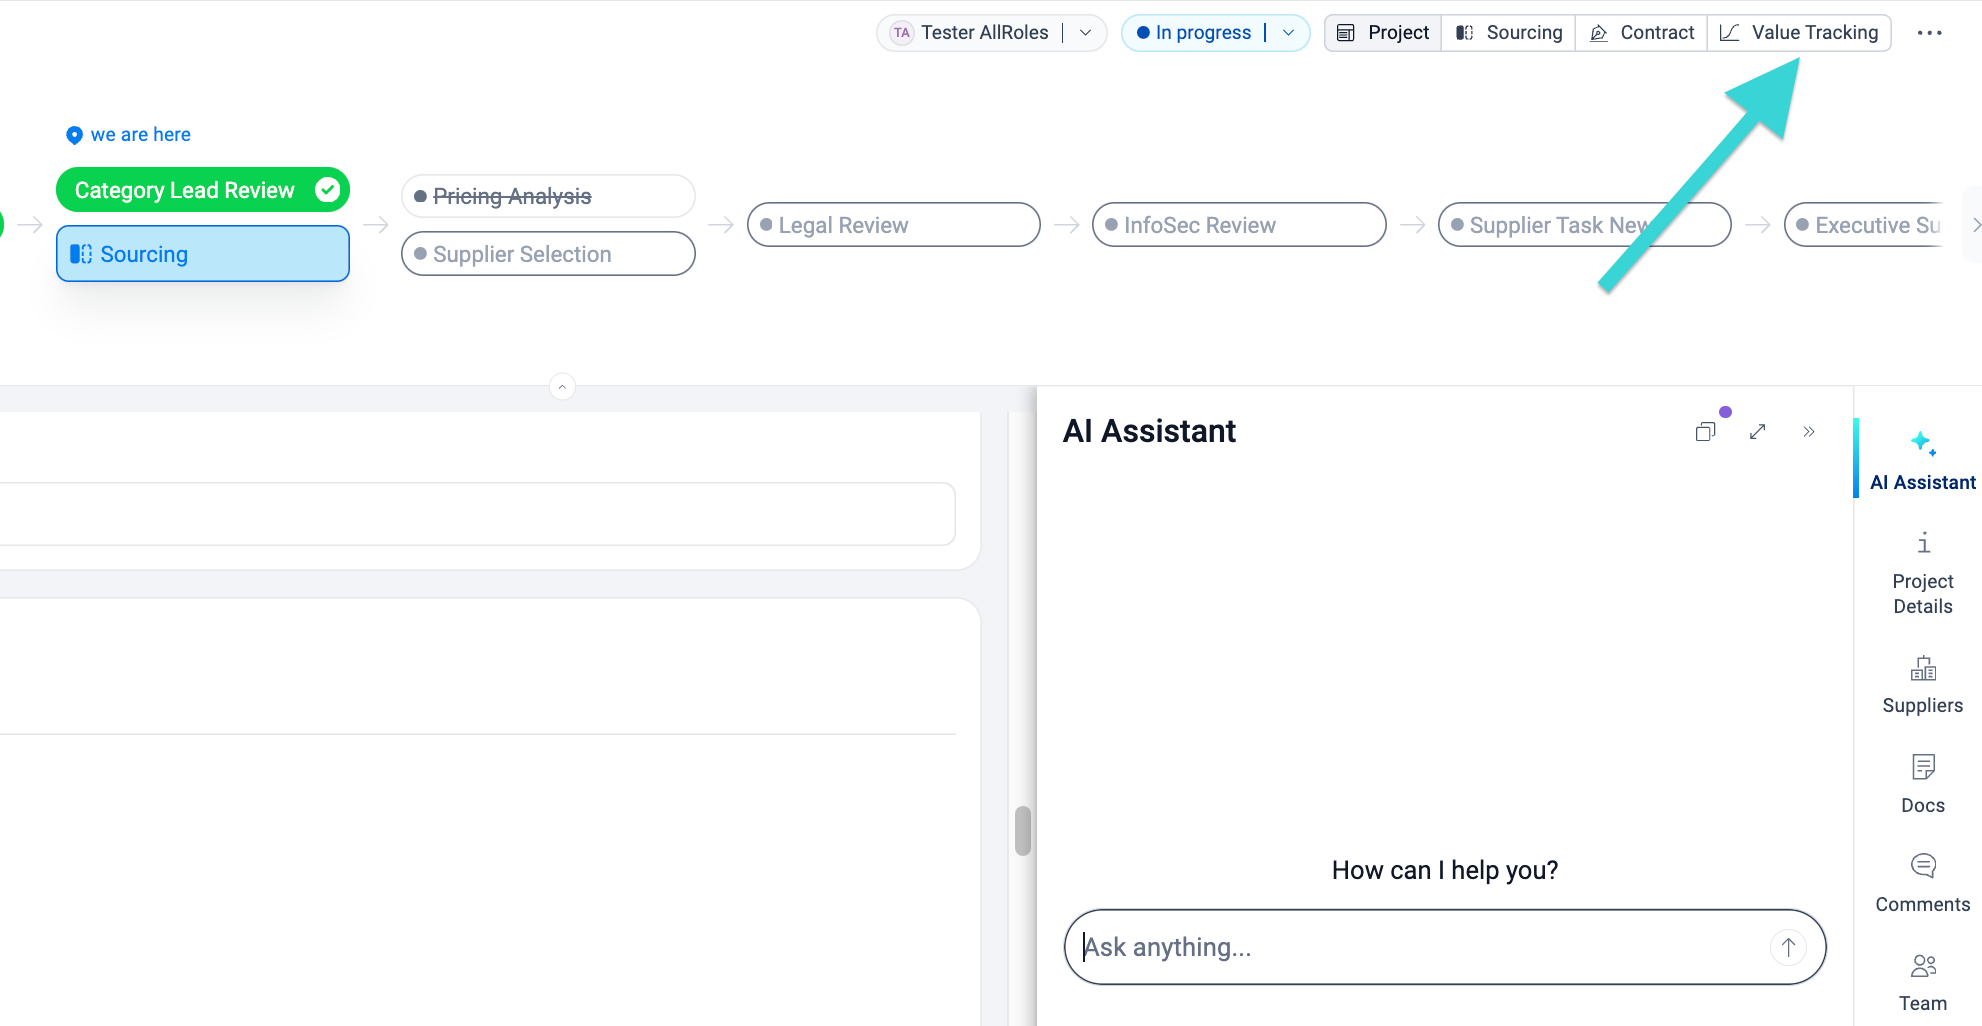Select the Sourcing step under Category Lead Review

tap(203, 254)
